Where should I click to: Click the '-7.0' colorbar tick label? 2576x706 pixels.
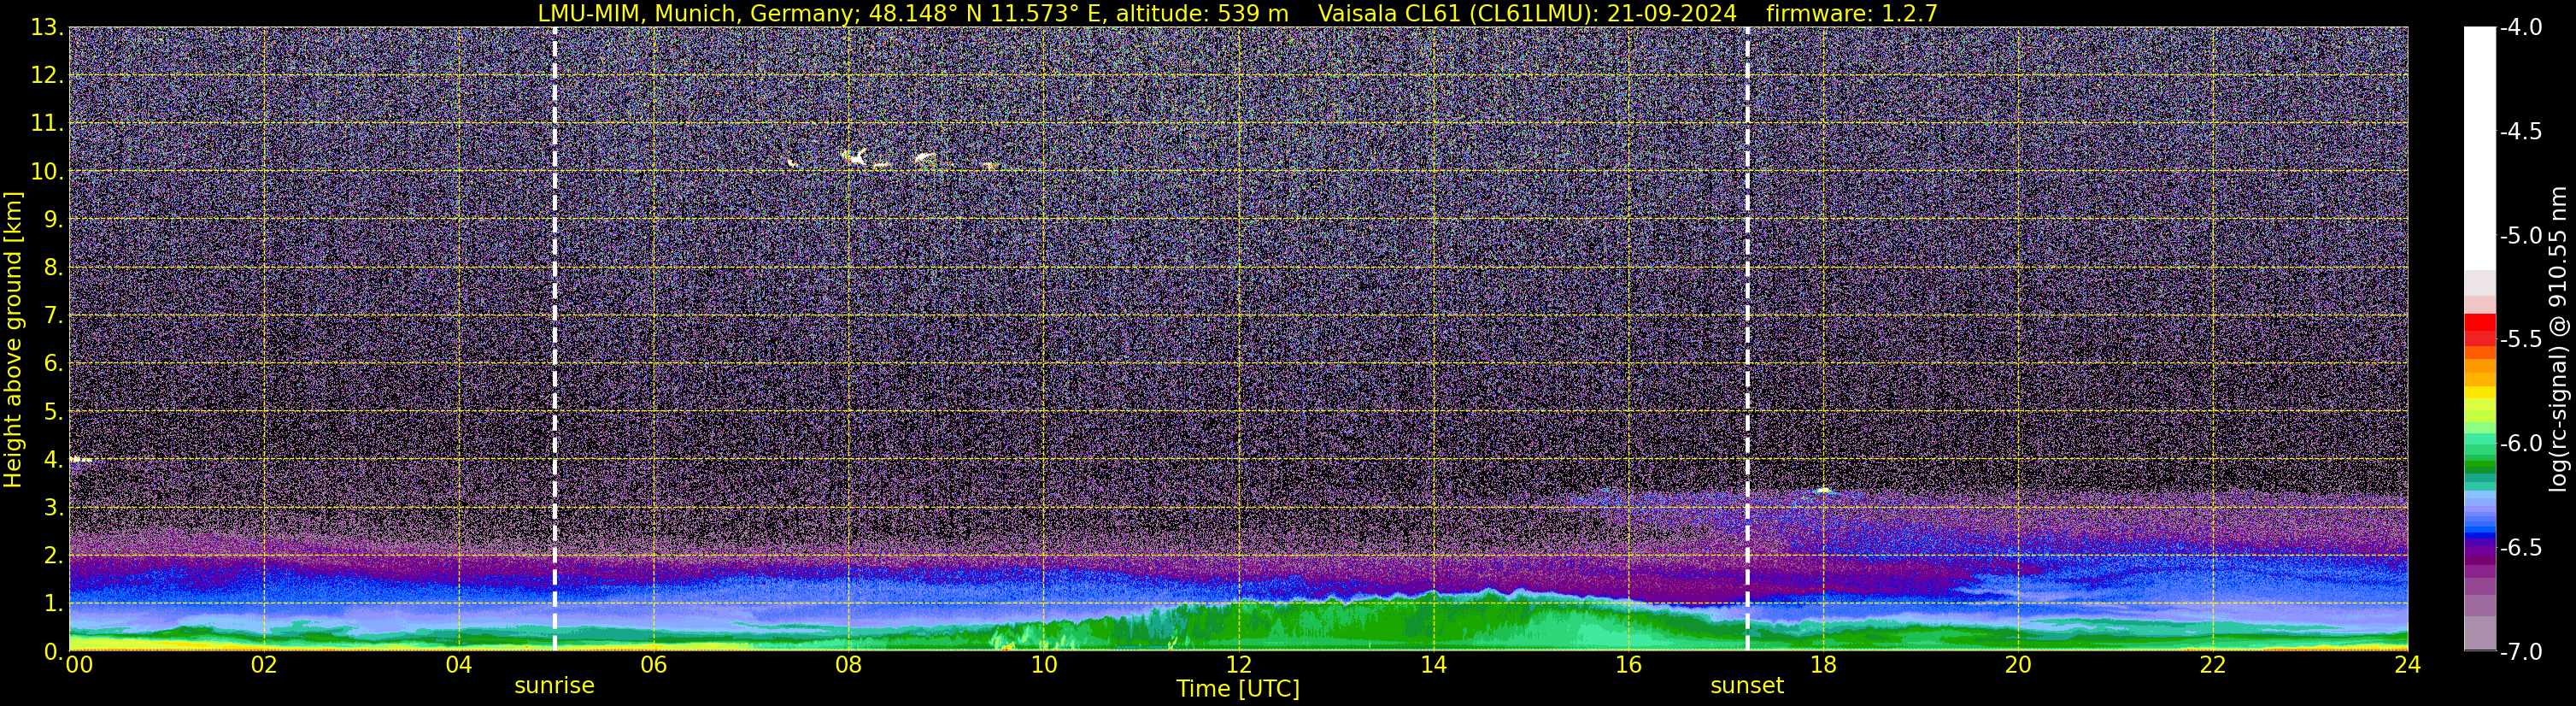tap(2520, 652)
